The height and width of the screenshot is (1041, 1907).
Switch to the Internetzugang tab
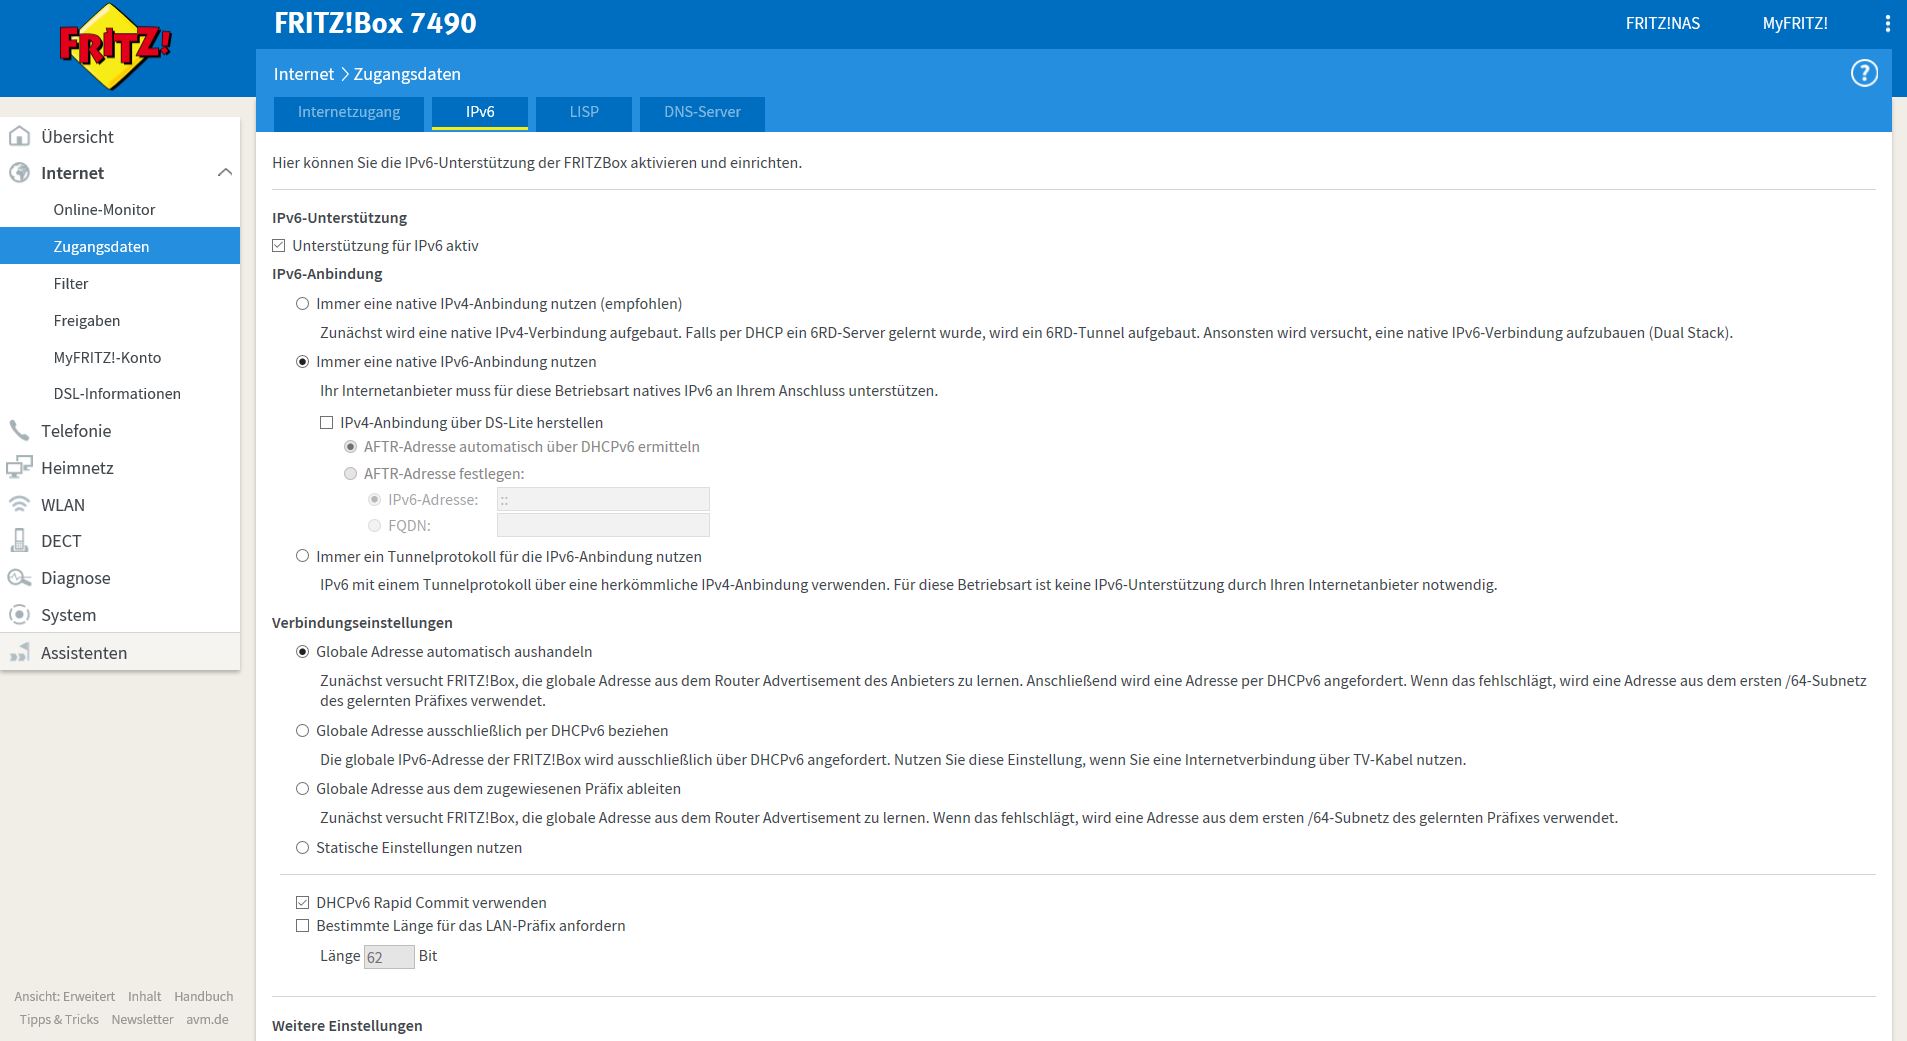[x=349, y=112]
